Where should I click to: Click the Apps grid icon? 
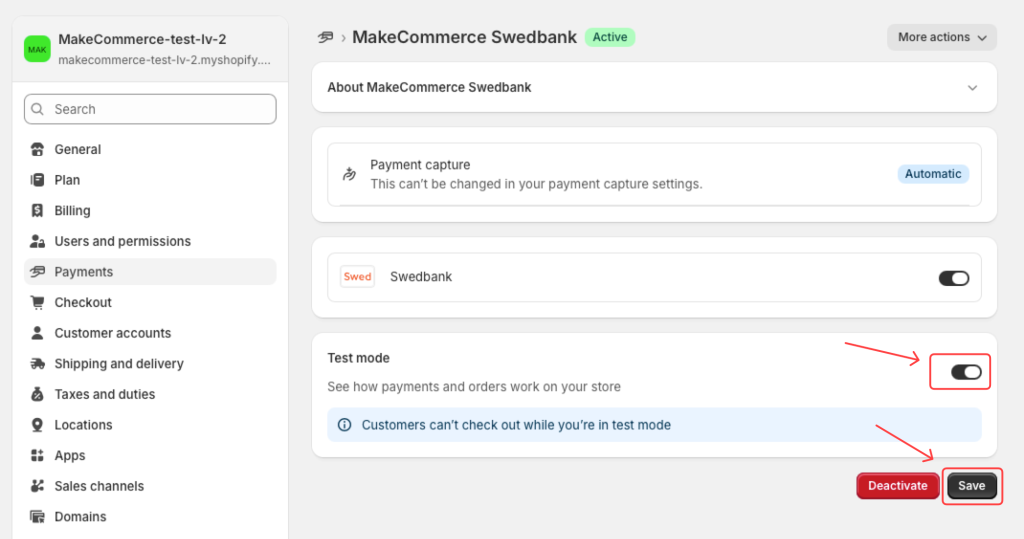coord(38,456)
